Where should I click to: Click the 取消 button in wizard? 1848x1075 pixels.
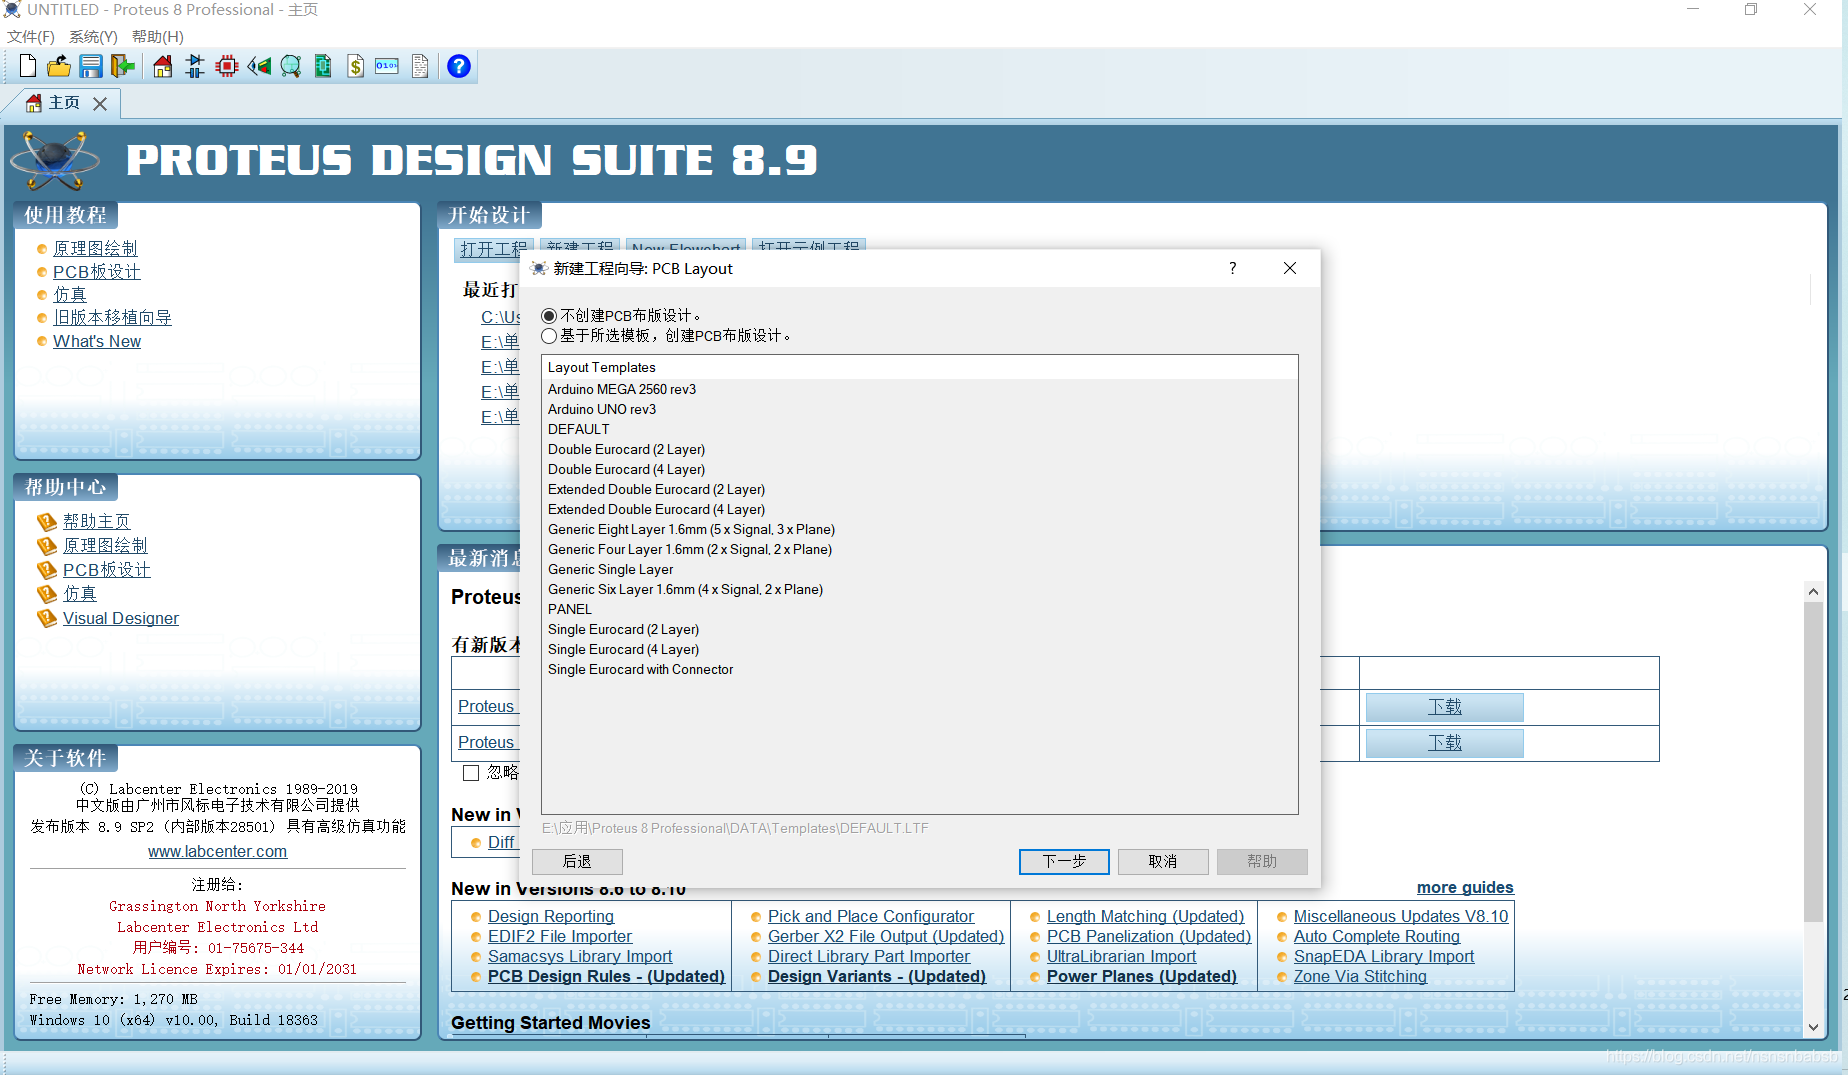point(1163,861)
